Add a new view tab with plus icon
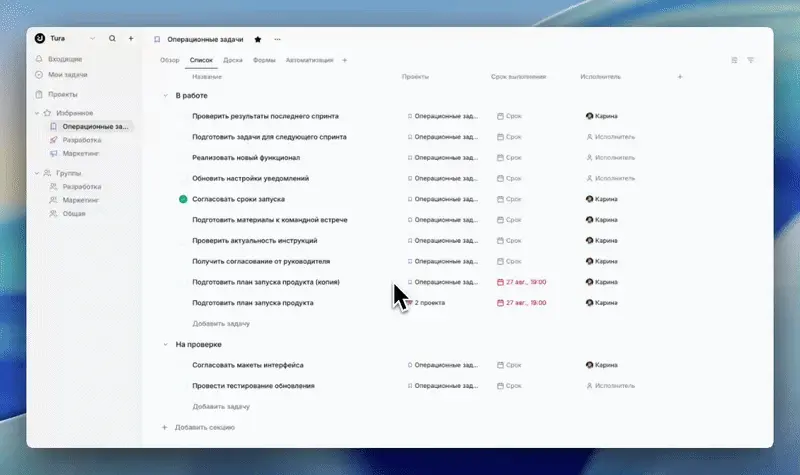800x475 pixels. [x=344, y=60]
